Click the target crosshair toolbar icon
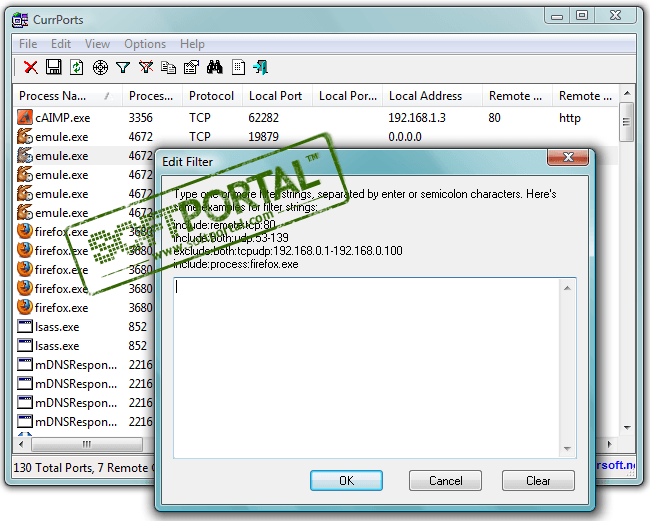 (100, 67)
